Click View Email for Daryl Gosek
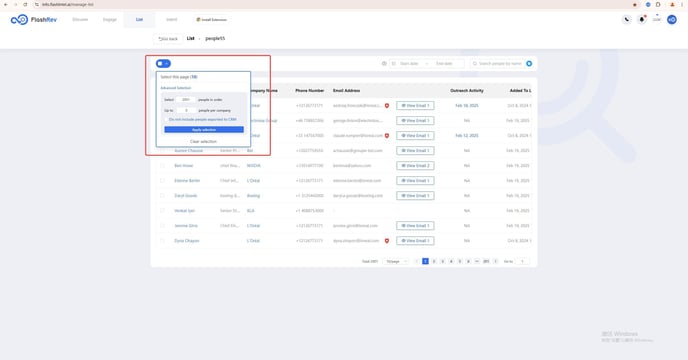 pyautogui.click(x=415, y=195)
